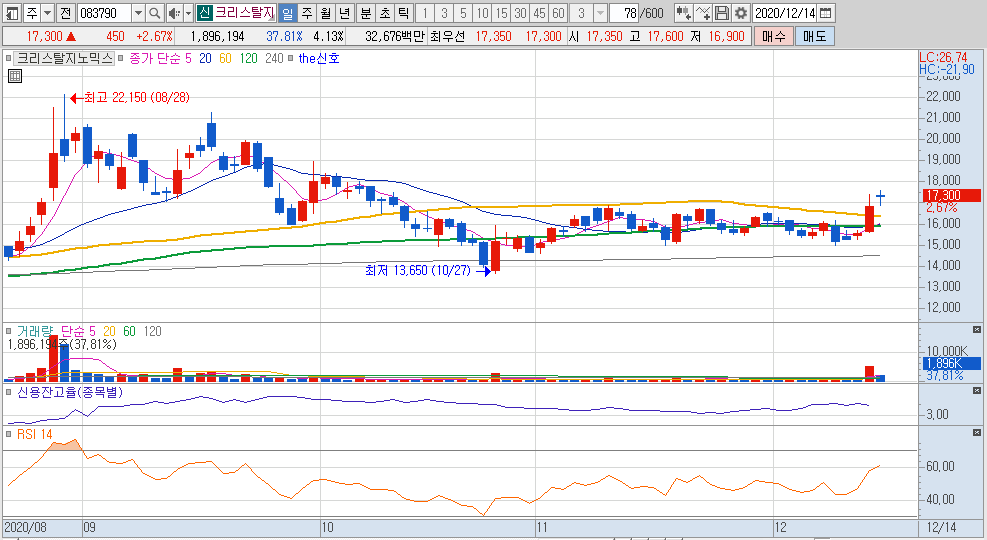The height and width of the screenshot is (540, 987).
Task: Click the신호 indicator label
Action: pyautogui.click(x=319, y=59)
